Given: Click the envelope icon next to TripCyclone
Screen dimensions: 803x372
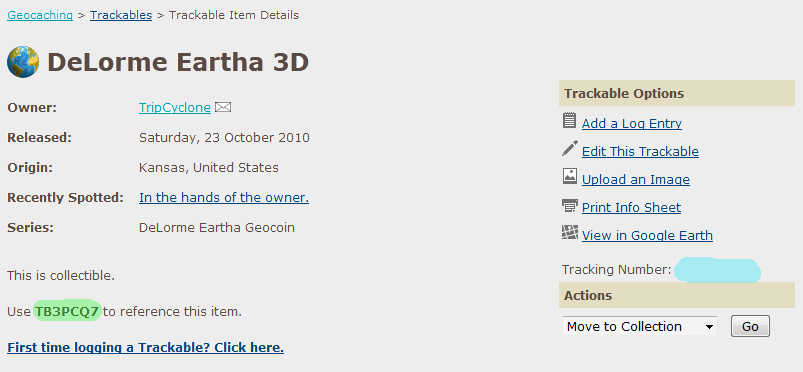Looking at the screenshot, I should (x=223, y=108).
